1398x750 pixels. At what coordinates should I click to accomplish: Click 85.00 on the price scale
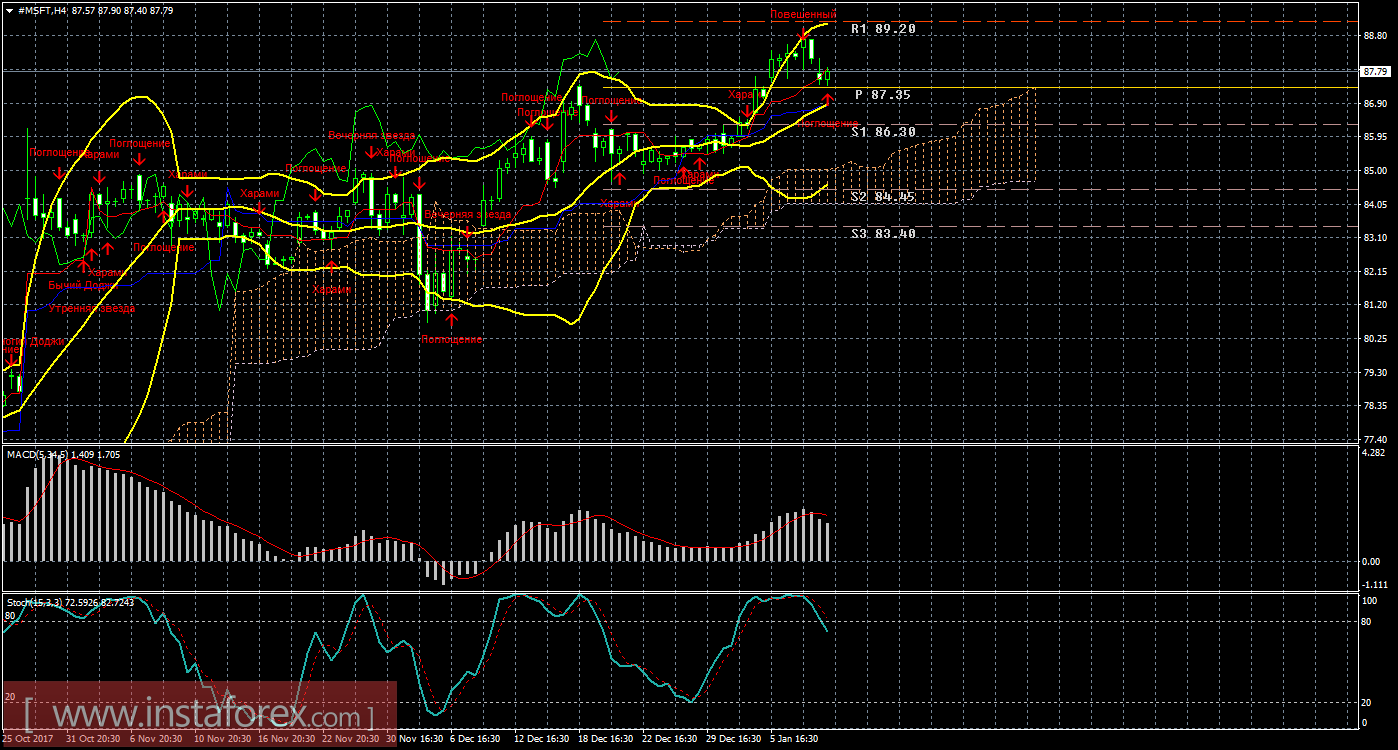[x=1376, y=171]
